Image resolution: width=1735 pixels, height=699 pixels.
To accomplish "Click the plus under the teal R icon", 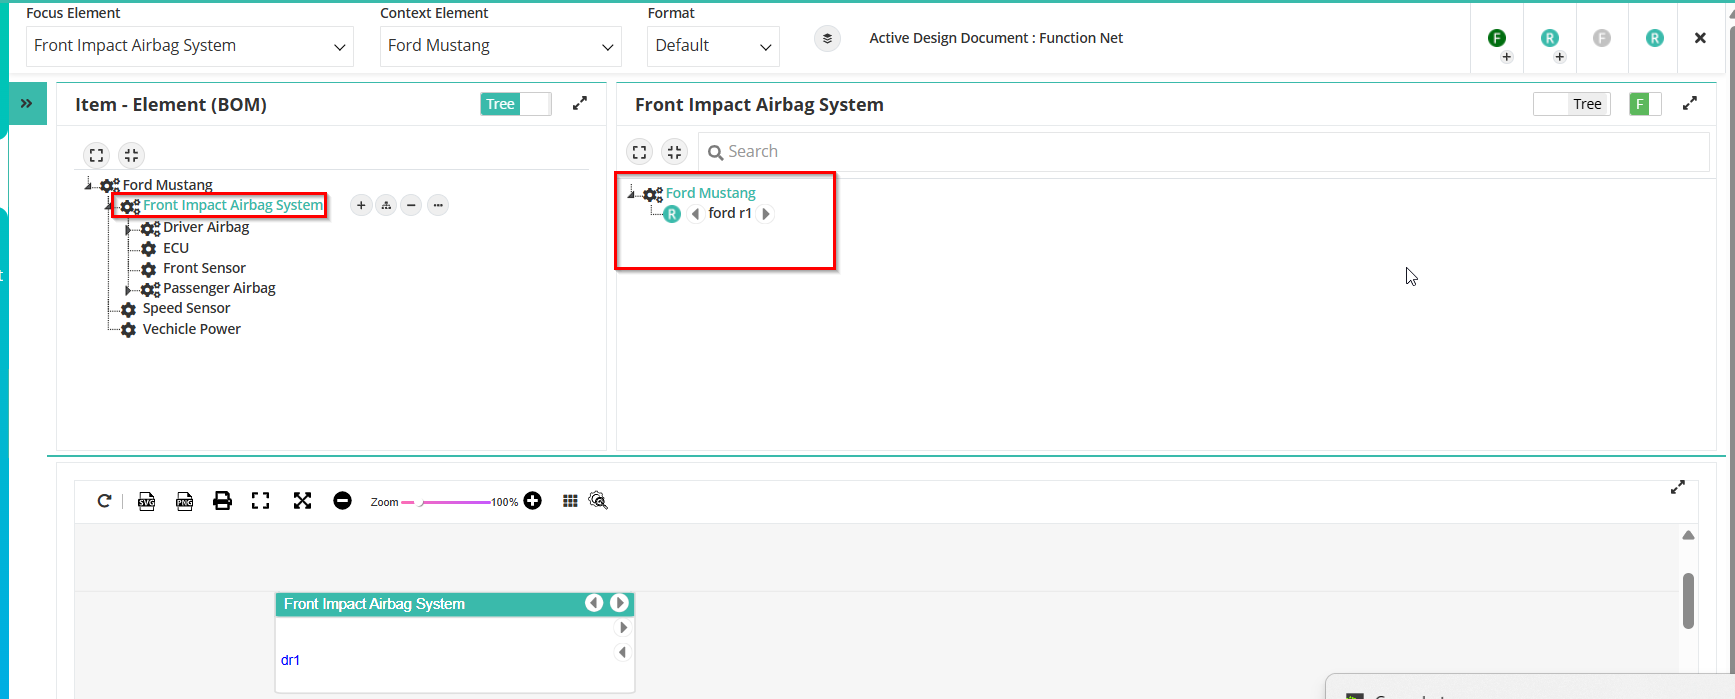I will [1560, 57].
